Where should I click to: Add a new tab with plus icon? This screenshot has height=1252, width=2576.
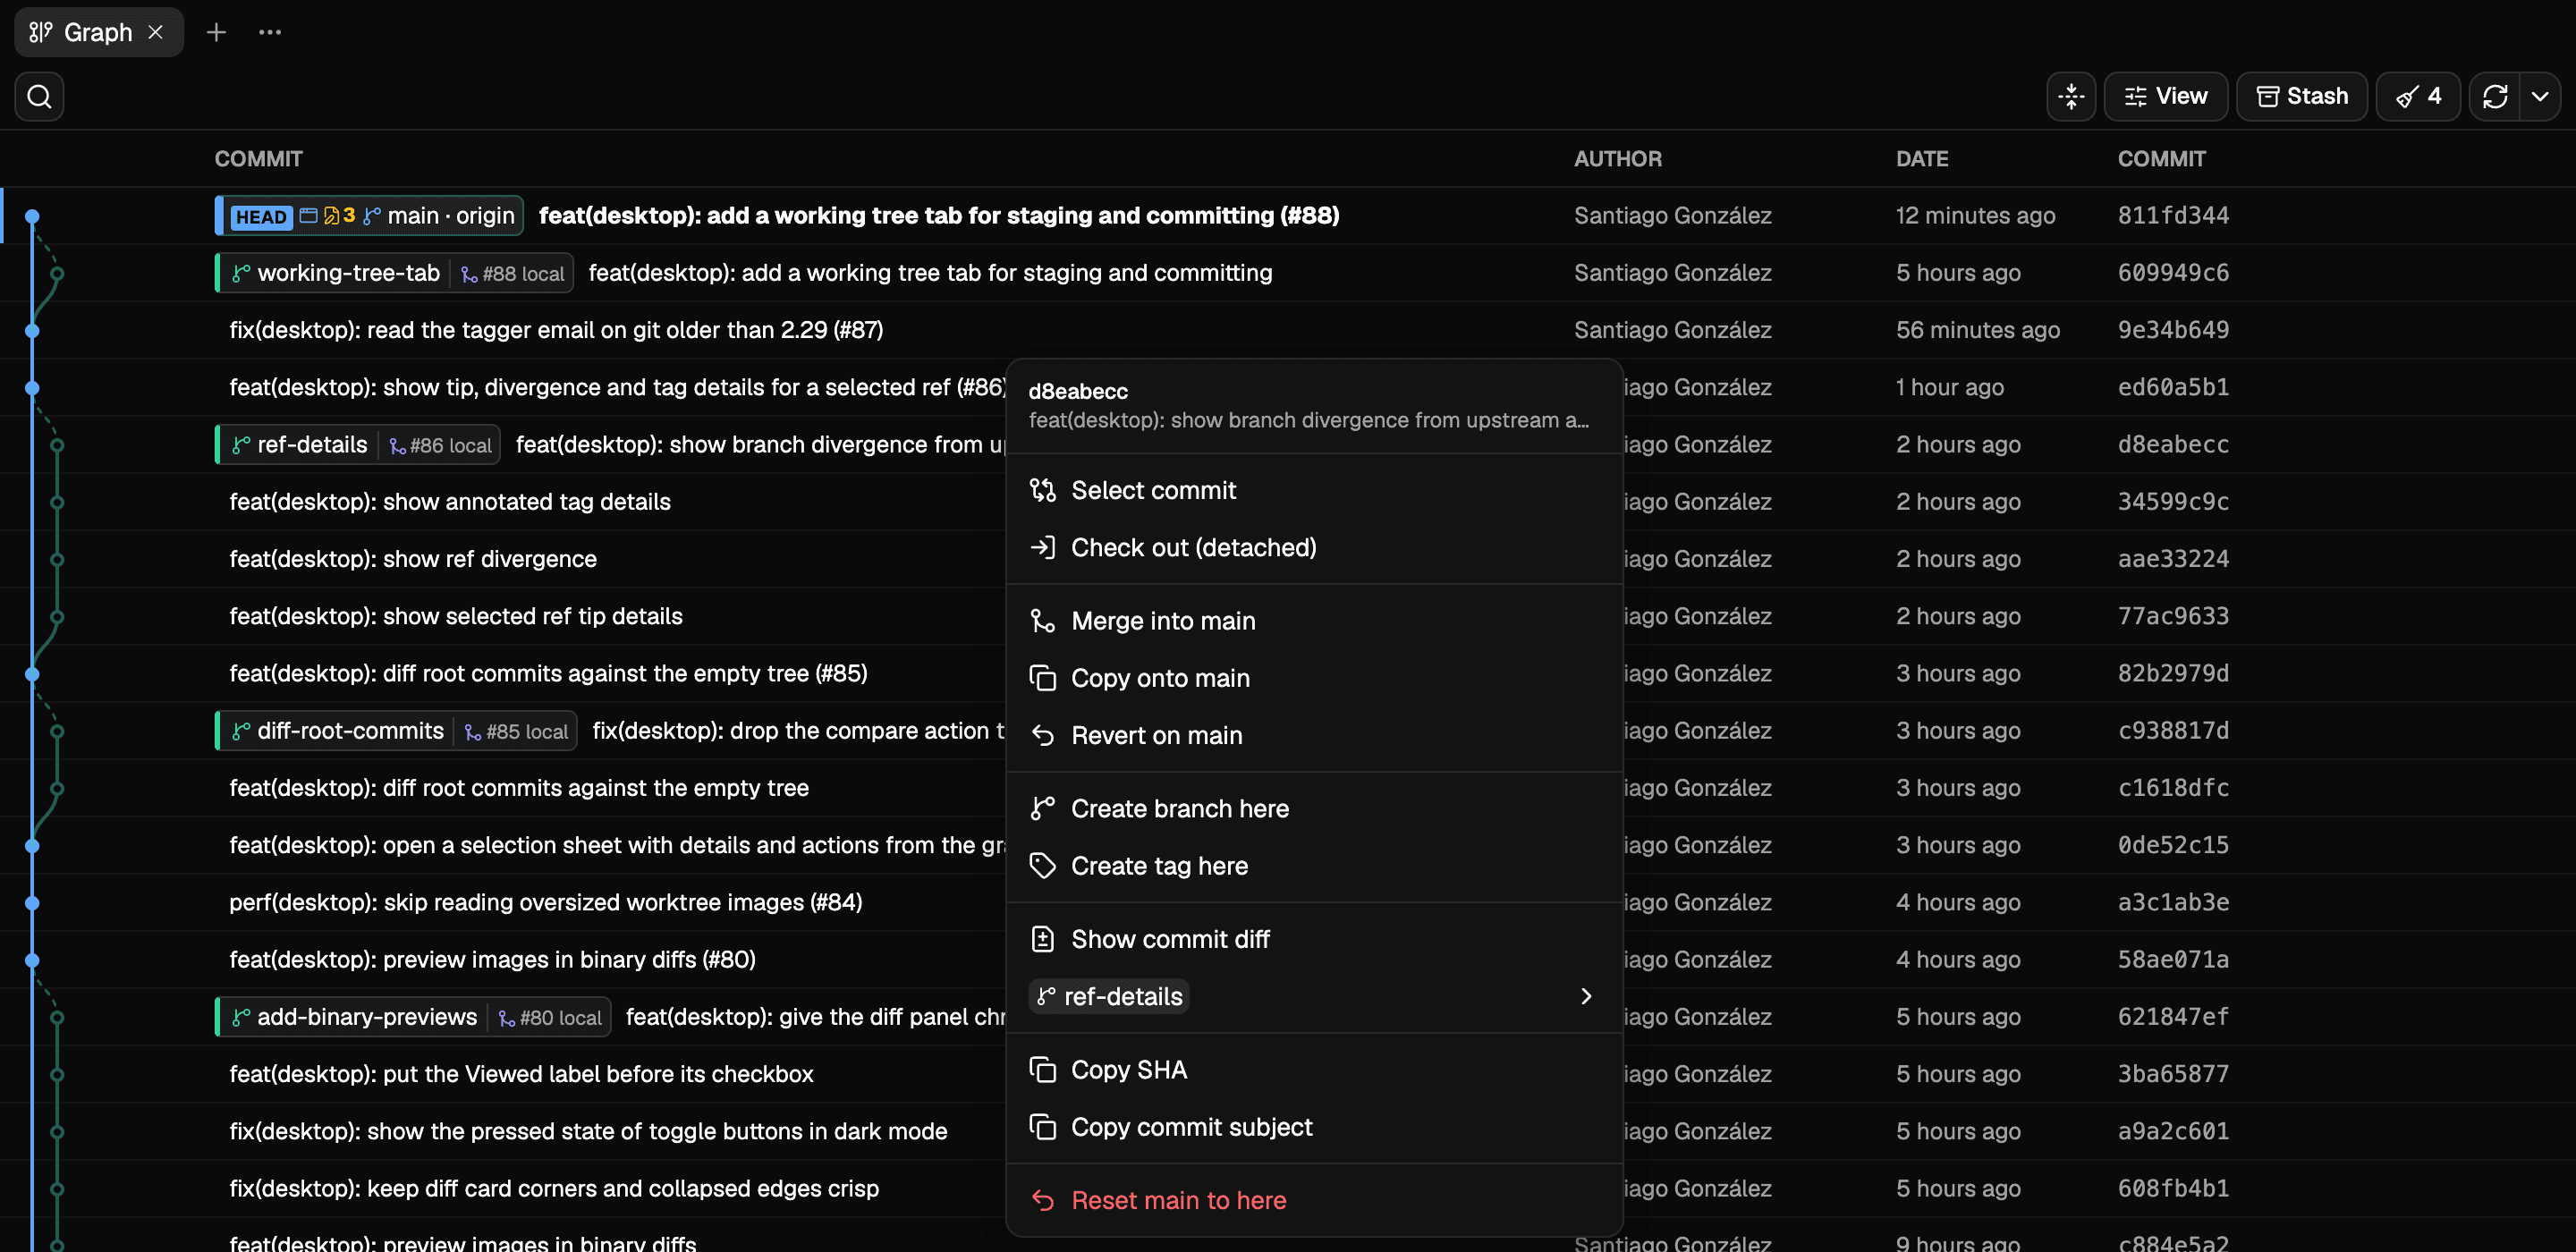(216, 32)
